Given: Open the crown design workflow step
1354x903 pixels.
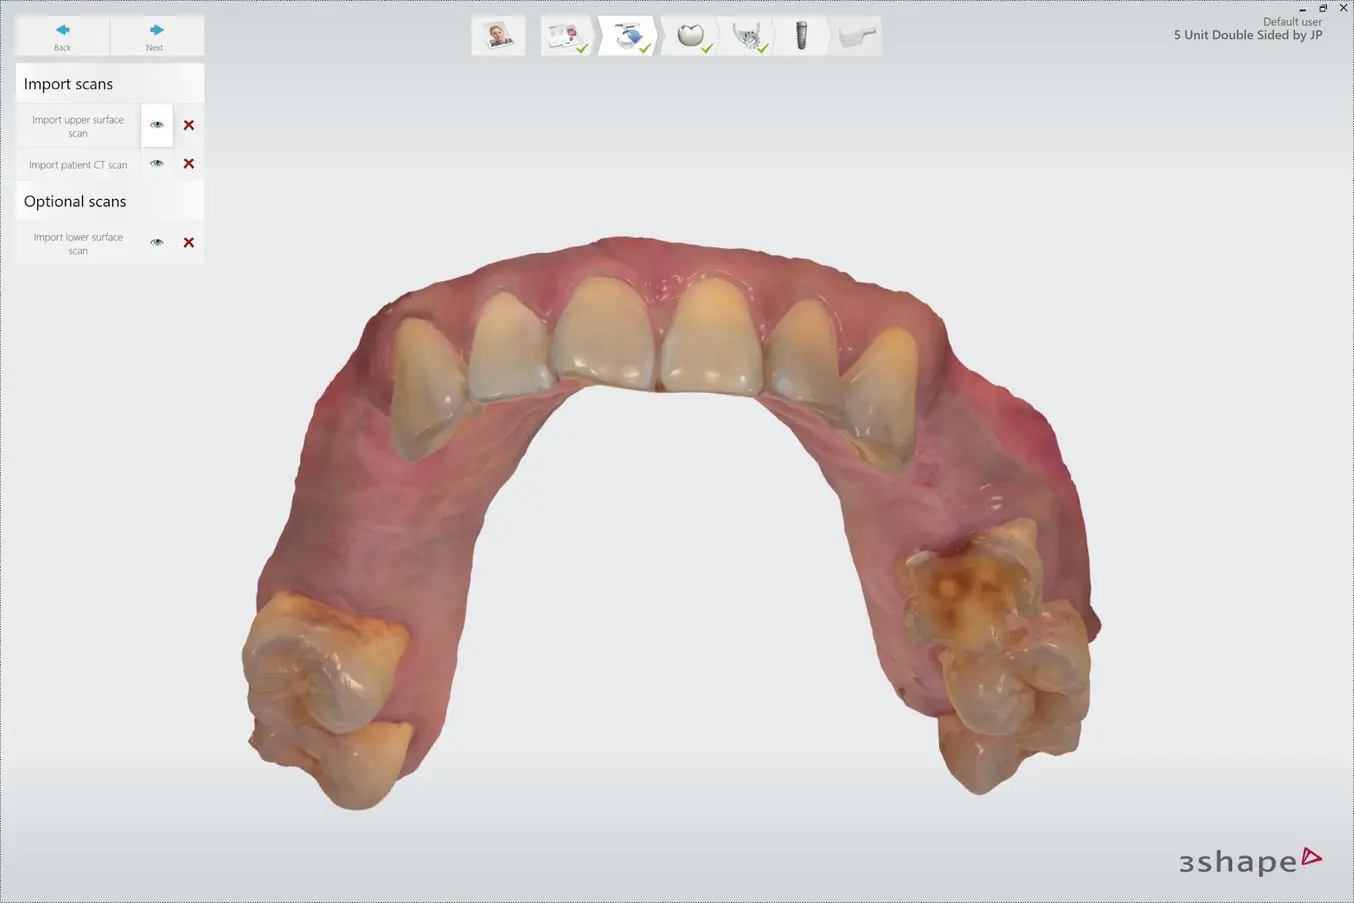Looking at the screenshot, I should [x=688, y=35].
